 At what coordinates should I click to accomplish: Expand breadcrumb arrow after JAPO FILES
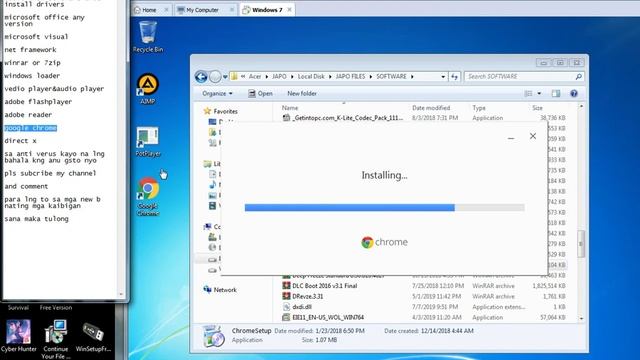point(371,77)
